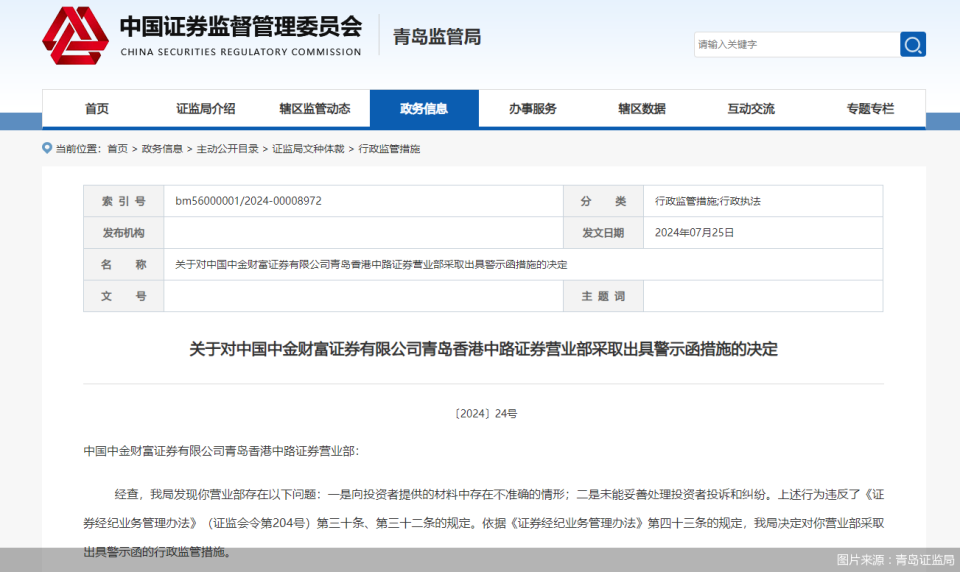Open the 办事服务 navigation tab
The width and height of the screenshot is (960, 572).
pyautogui.click(x=533, y=109)
